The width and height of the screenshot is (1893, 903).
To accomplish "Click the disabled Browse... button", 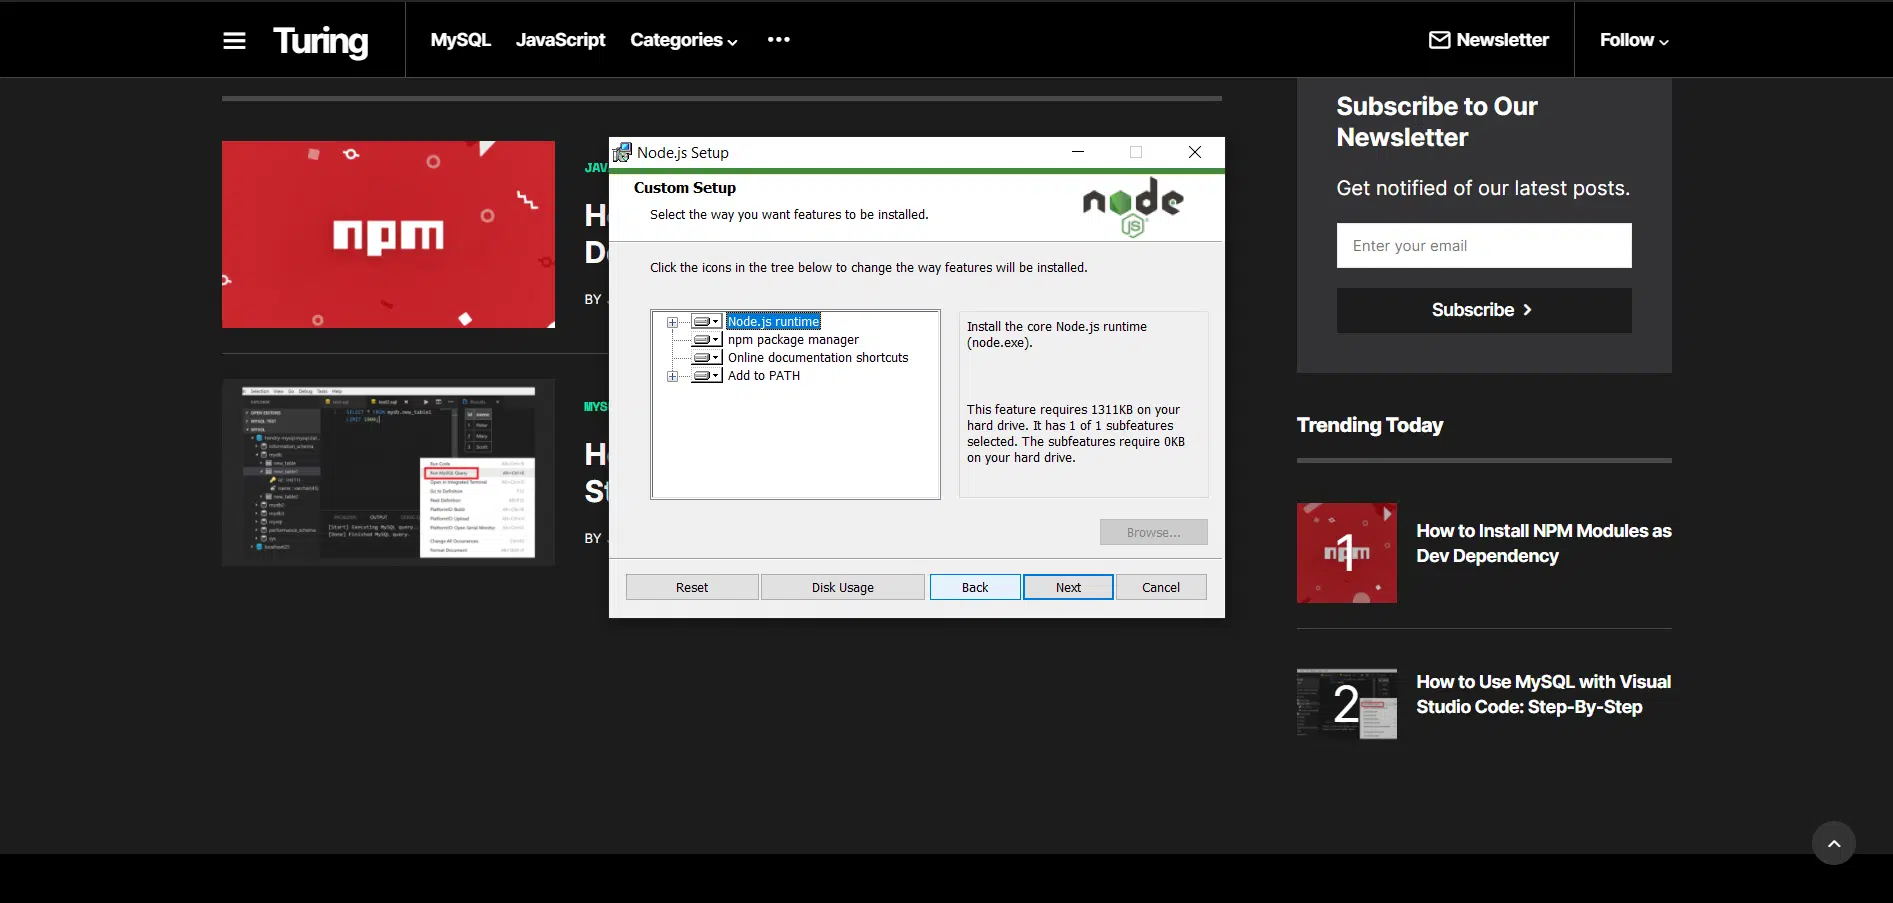I will pyautogui.click(x=1153, y=532).
